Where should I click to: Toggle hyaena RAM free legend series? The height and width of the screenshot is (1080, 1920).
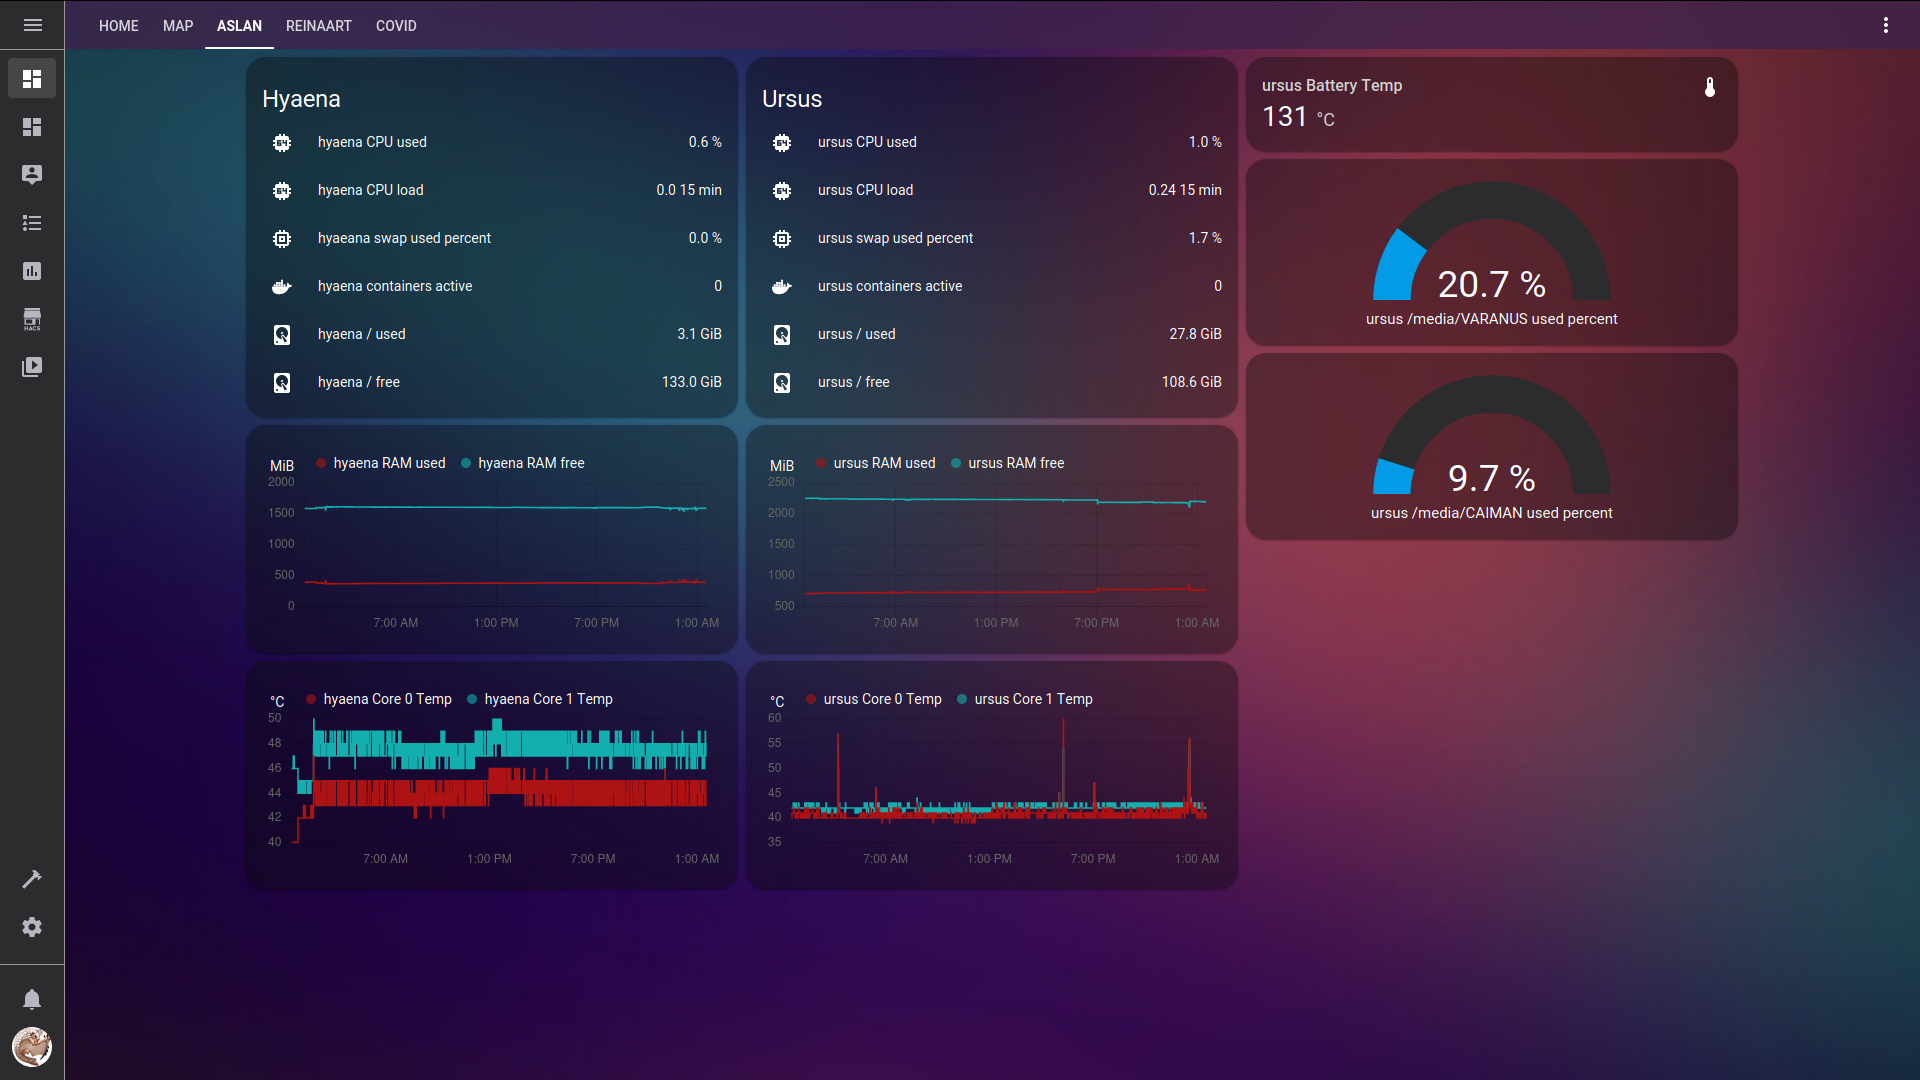523,463
